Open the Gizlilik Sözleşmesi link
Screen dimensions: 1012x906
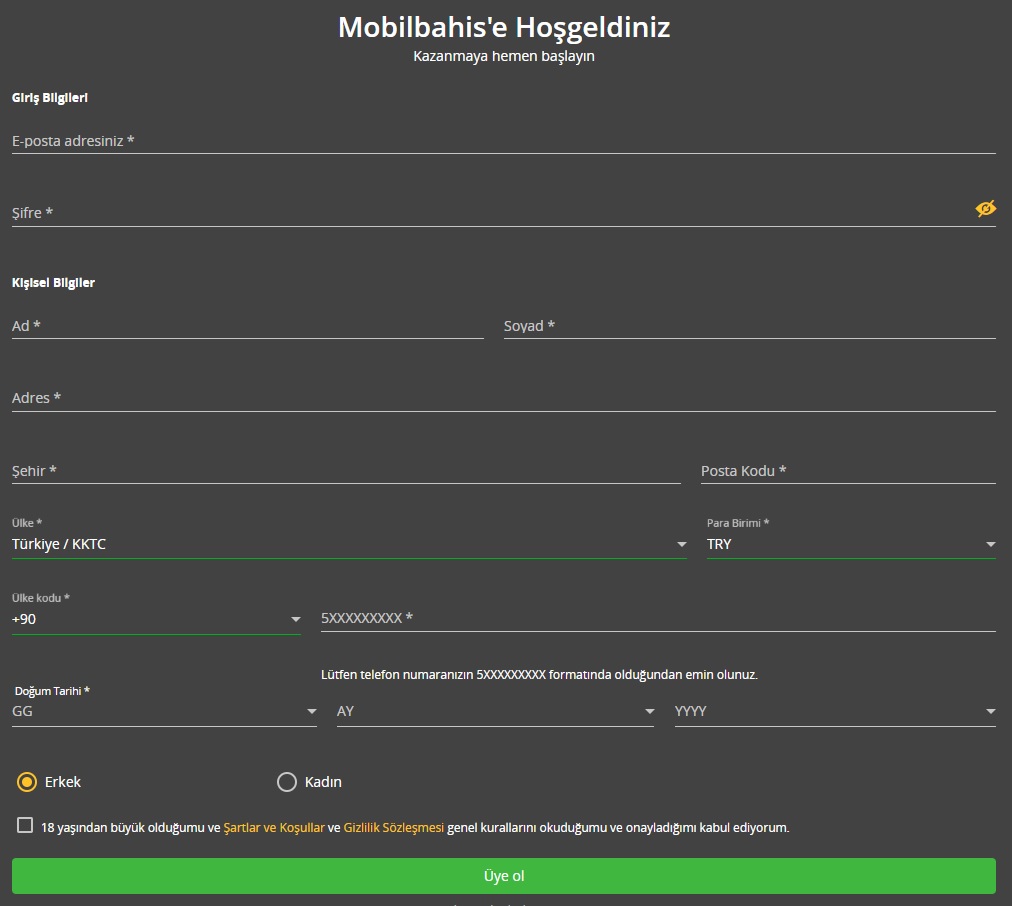[394, 827]
